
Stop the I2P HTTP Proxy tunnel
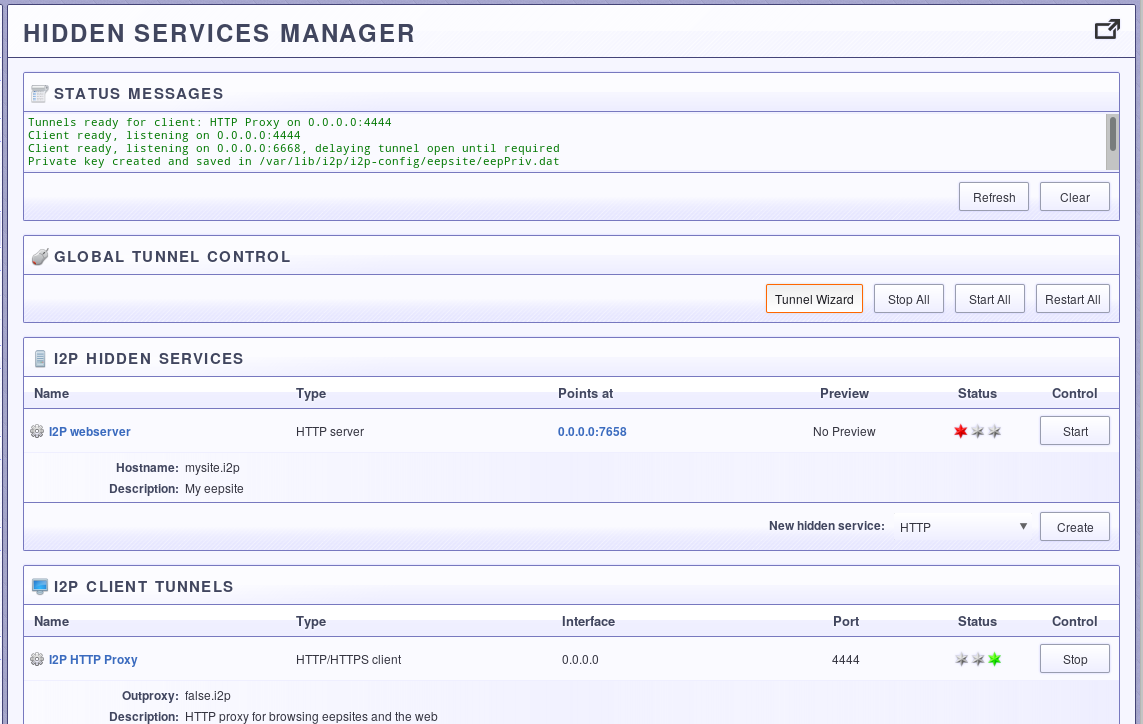(x=1074, y=660)
